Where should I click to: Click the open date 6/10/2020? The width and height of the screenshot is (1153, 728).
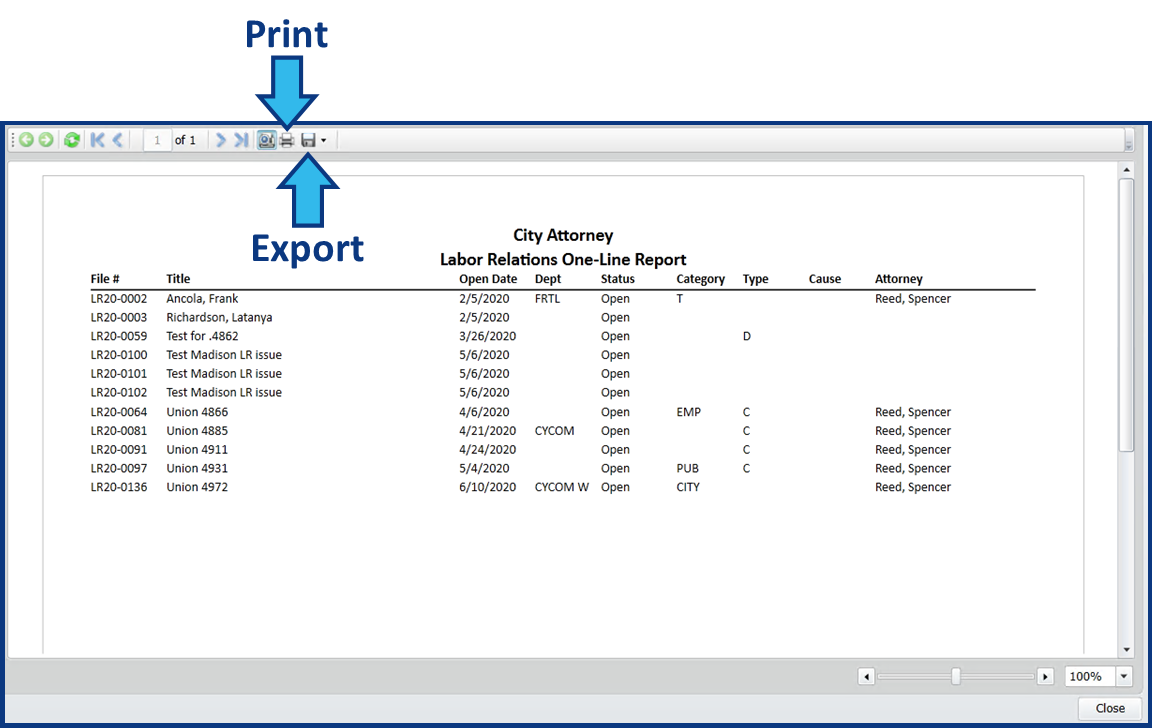(488, 487)
